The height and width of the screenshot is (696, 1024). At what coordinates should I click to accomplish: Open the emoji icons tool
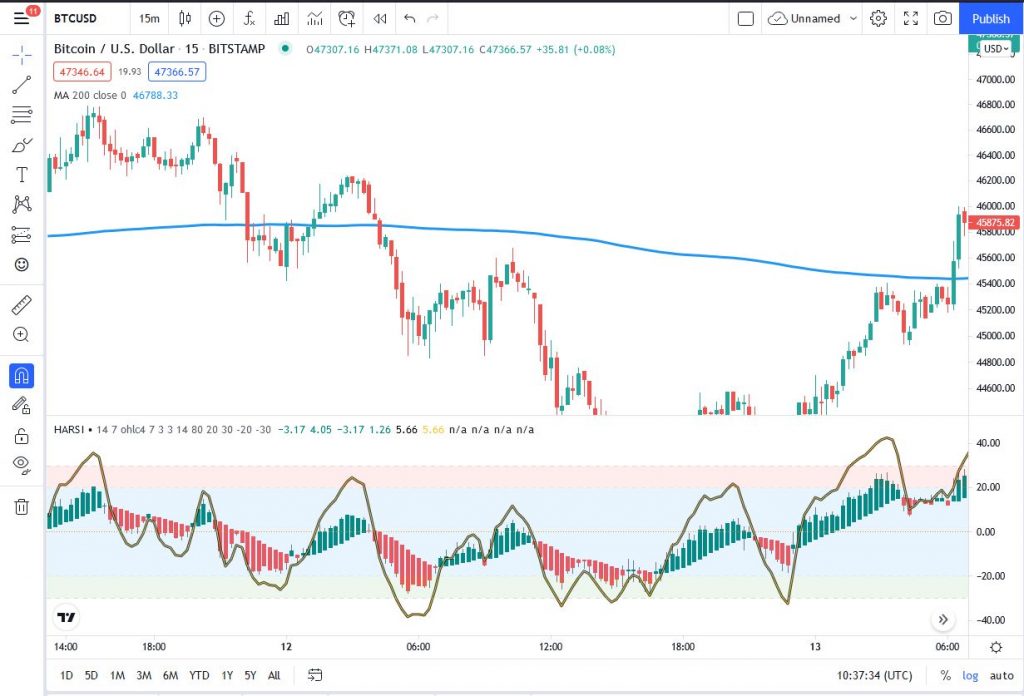tap(21, 265)
